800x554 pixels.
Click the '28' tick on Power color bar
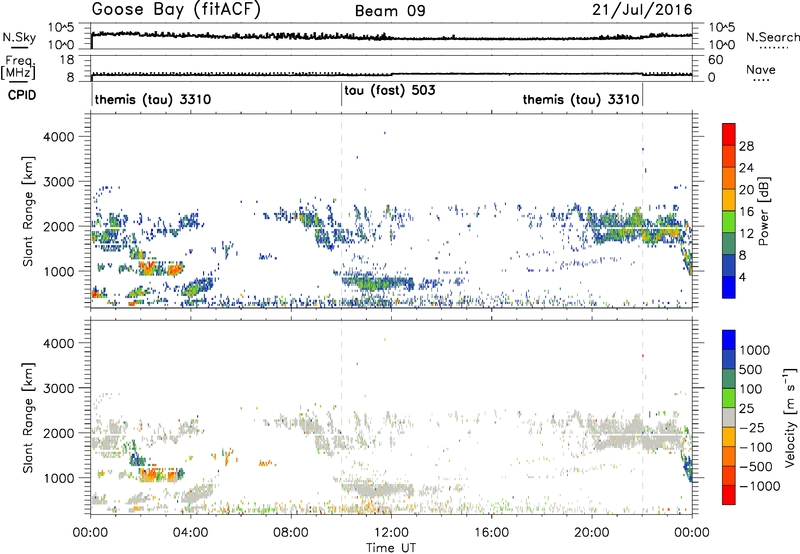746,146
